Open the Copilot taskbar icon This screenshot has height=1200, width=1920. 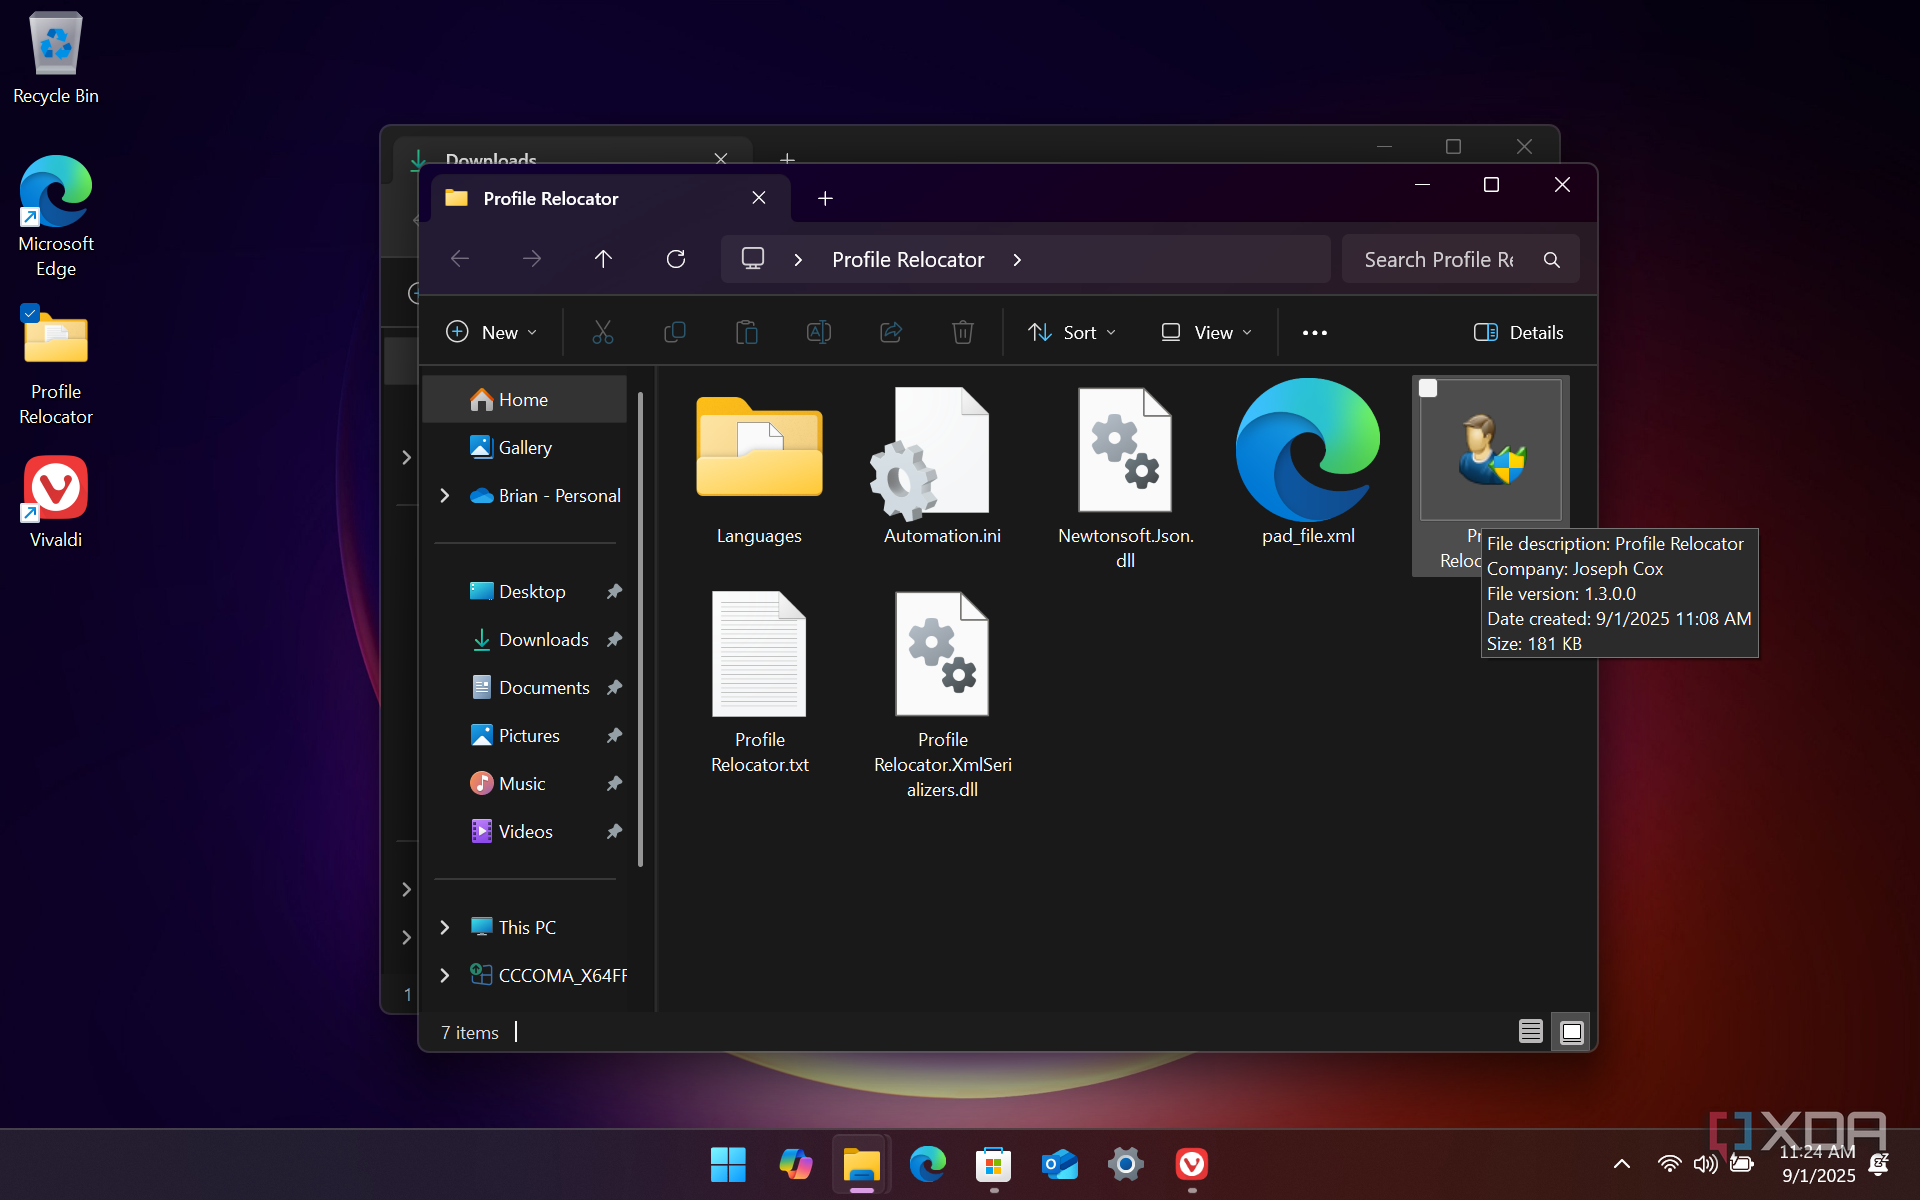[795, 1164]
